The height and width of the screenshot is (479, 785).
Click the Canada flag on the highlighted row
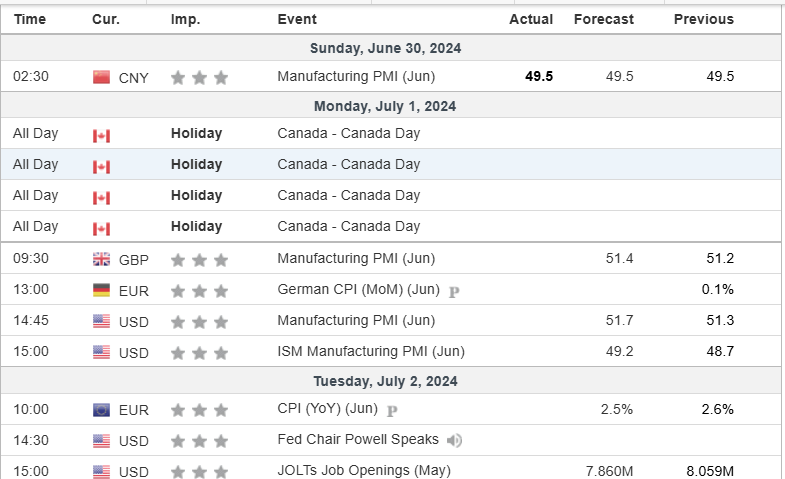(x=101, y=165)
